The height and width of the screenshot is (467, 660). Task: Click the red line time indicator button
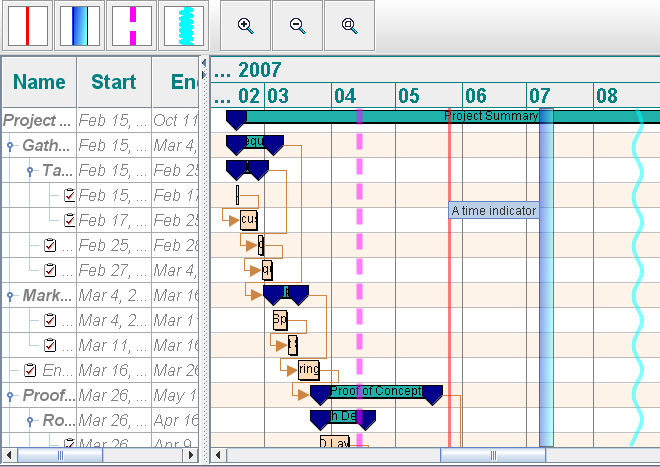(x=28, y=26)
